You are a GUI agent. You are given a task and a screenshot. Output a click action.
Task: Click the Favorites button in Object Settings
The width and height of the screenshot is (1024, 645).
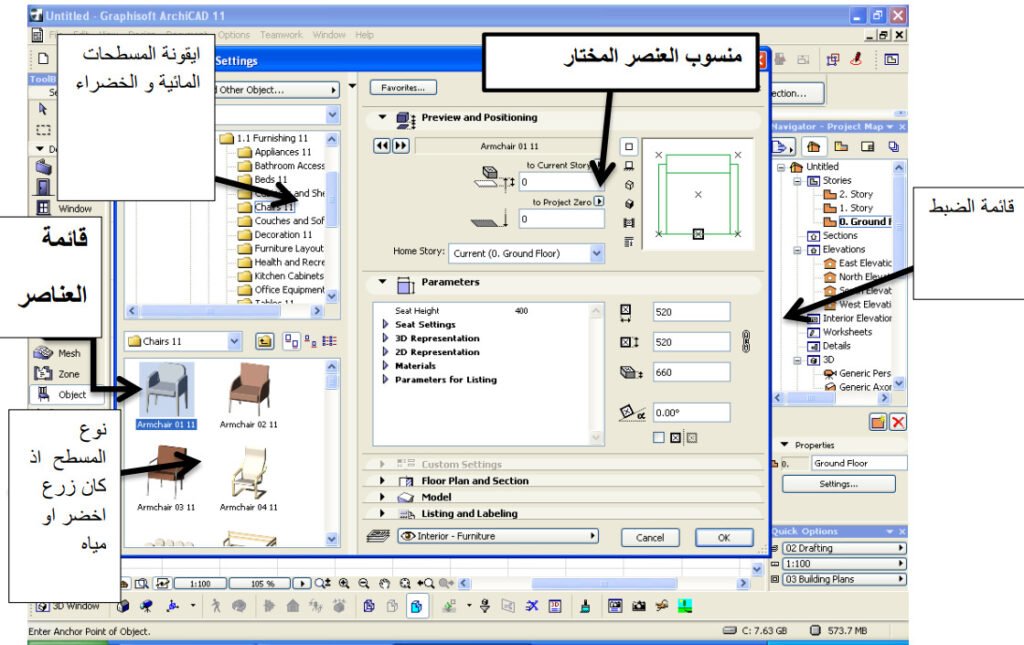pyautogui.click(x=403, y=86)
